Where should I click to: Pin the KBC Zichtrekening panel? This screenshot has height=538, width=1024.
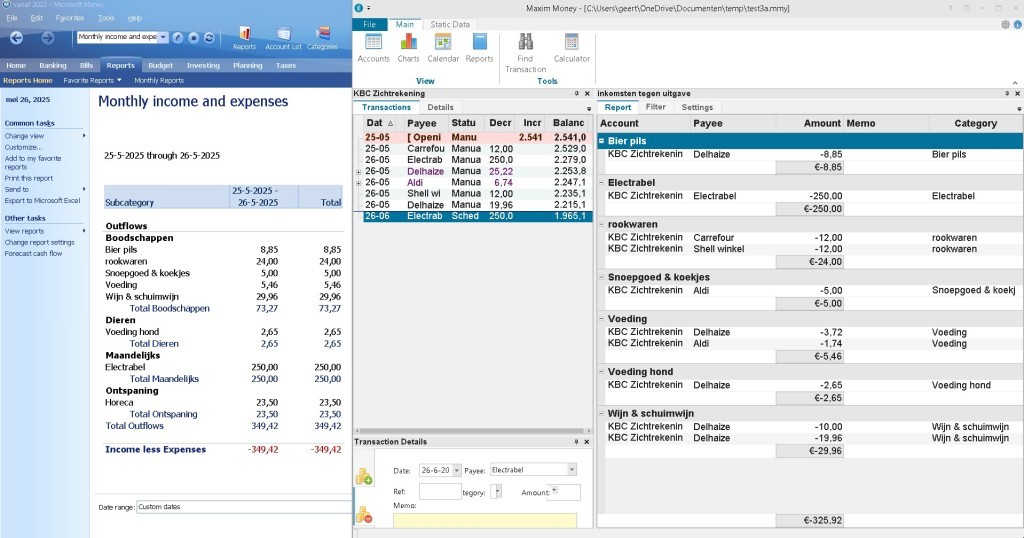(576, 93)
